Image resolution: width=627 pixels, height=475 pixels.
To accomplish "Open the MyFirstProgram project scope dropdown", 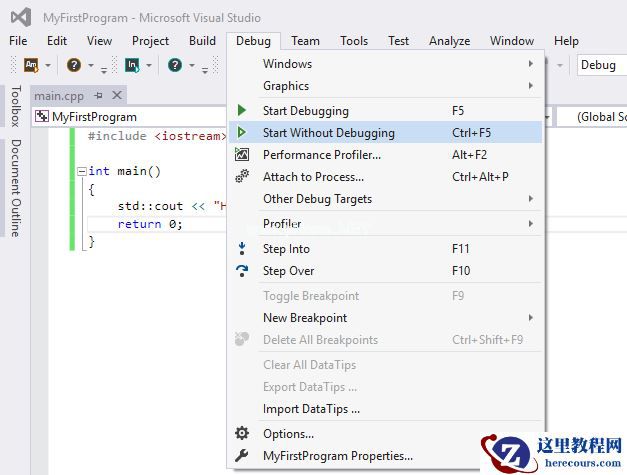I will coord(547,117).
